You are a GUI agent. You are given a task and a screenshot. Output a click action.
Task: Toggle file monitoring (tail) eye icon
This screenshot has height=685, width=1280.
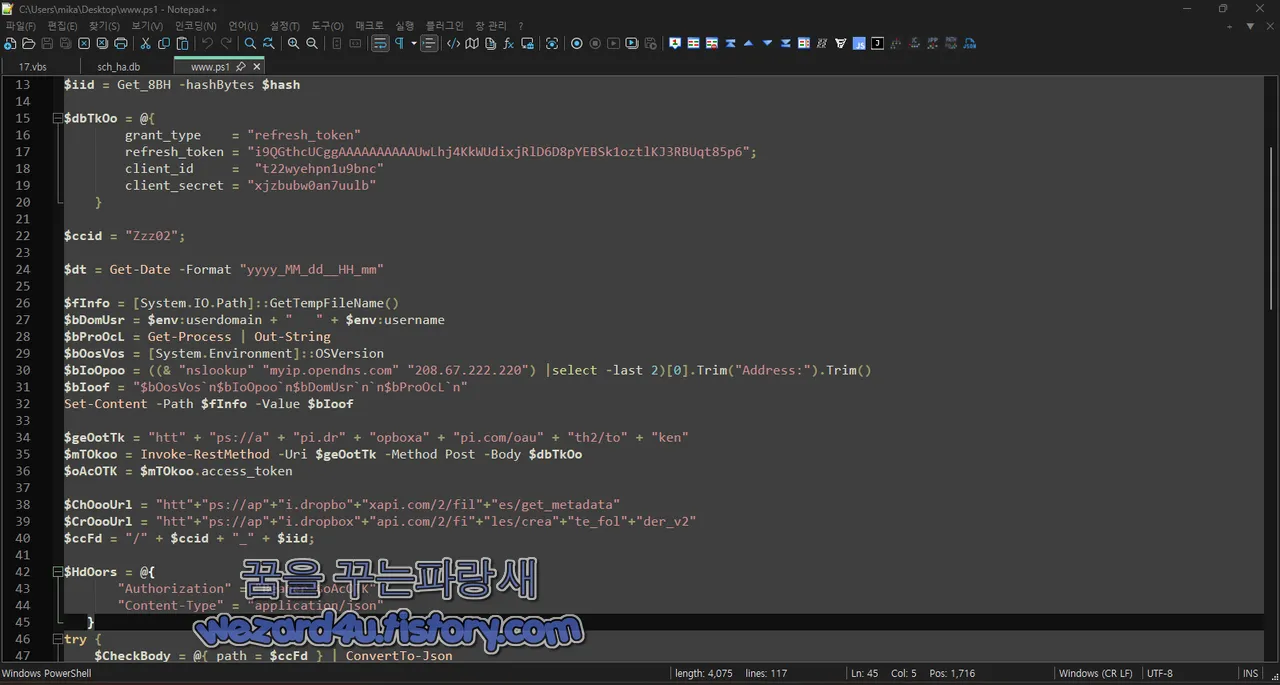tap(552, 44)
